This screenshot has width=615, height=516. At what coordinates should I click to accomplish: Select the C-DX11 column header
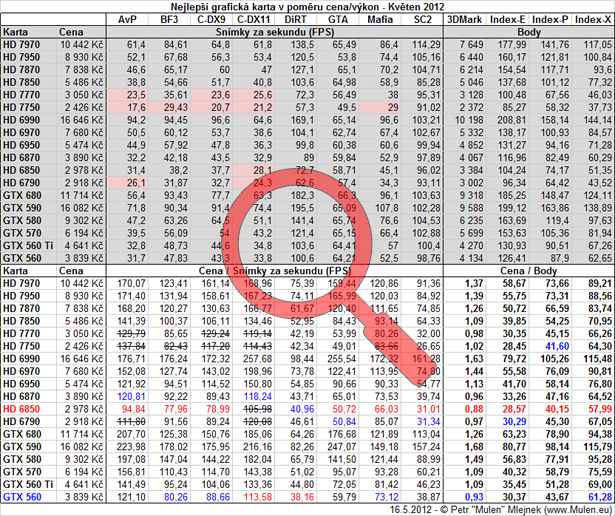(x=254, y=20)
